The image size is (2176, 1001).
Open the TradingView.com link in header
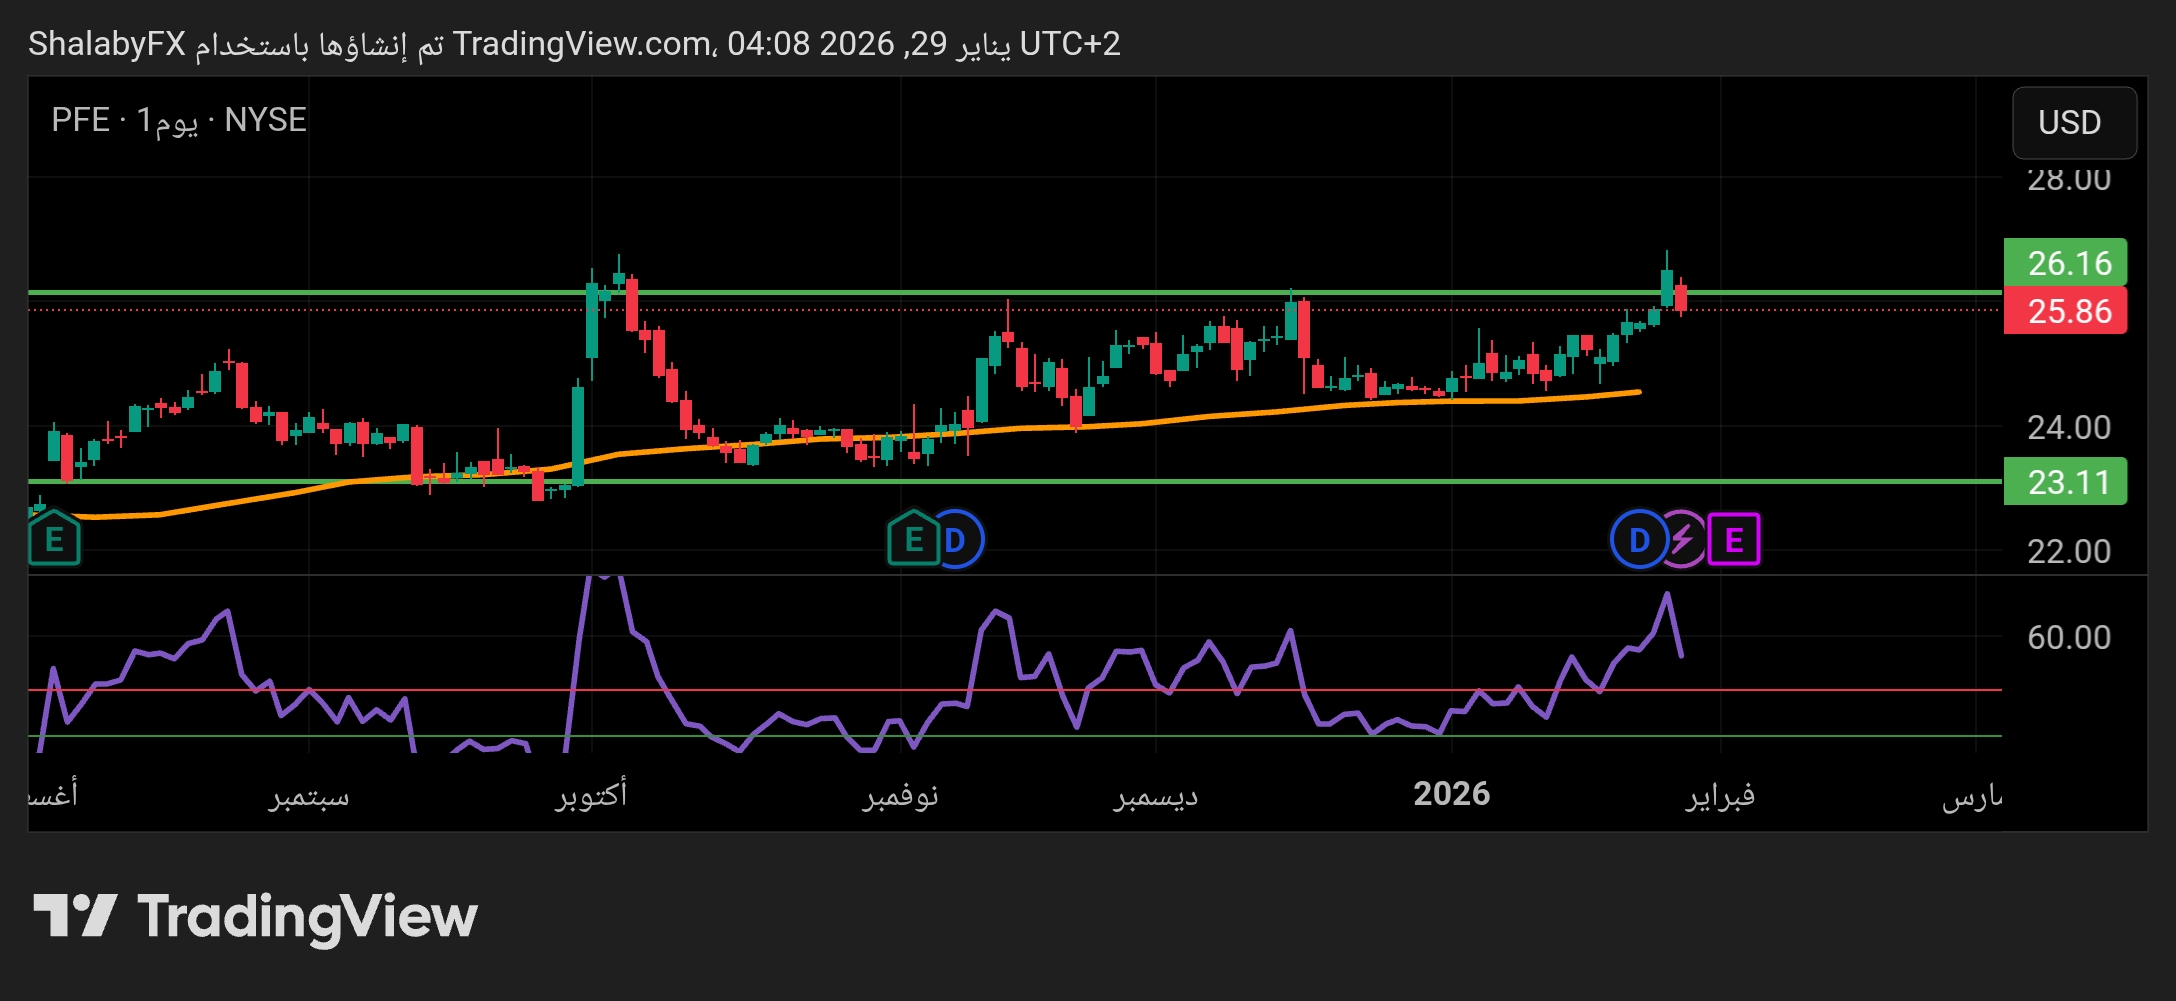(x=582, y=44)
